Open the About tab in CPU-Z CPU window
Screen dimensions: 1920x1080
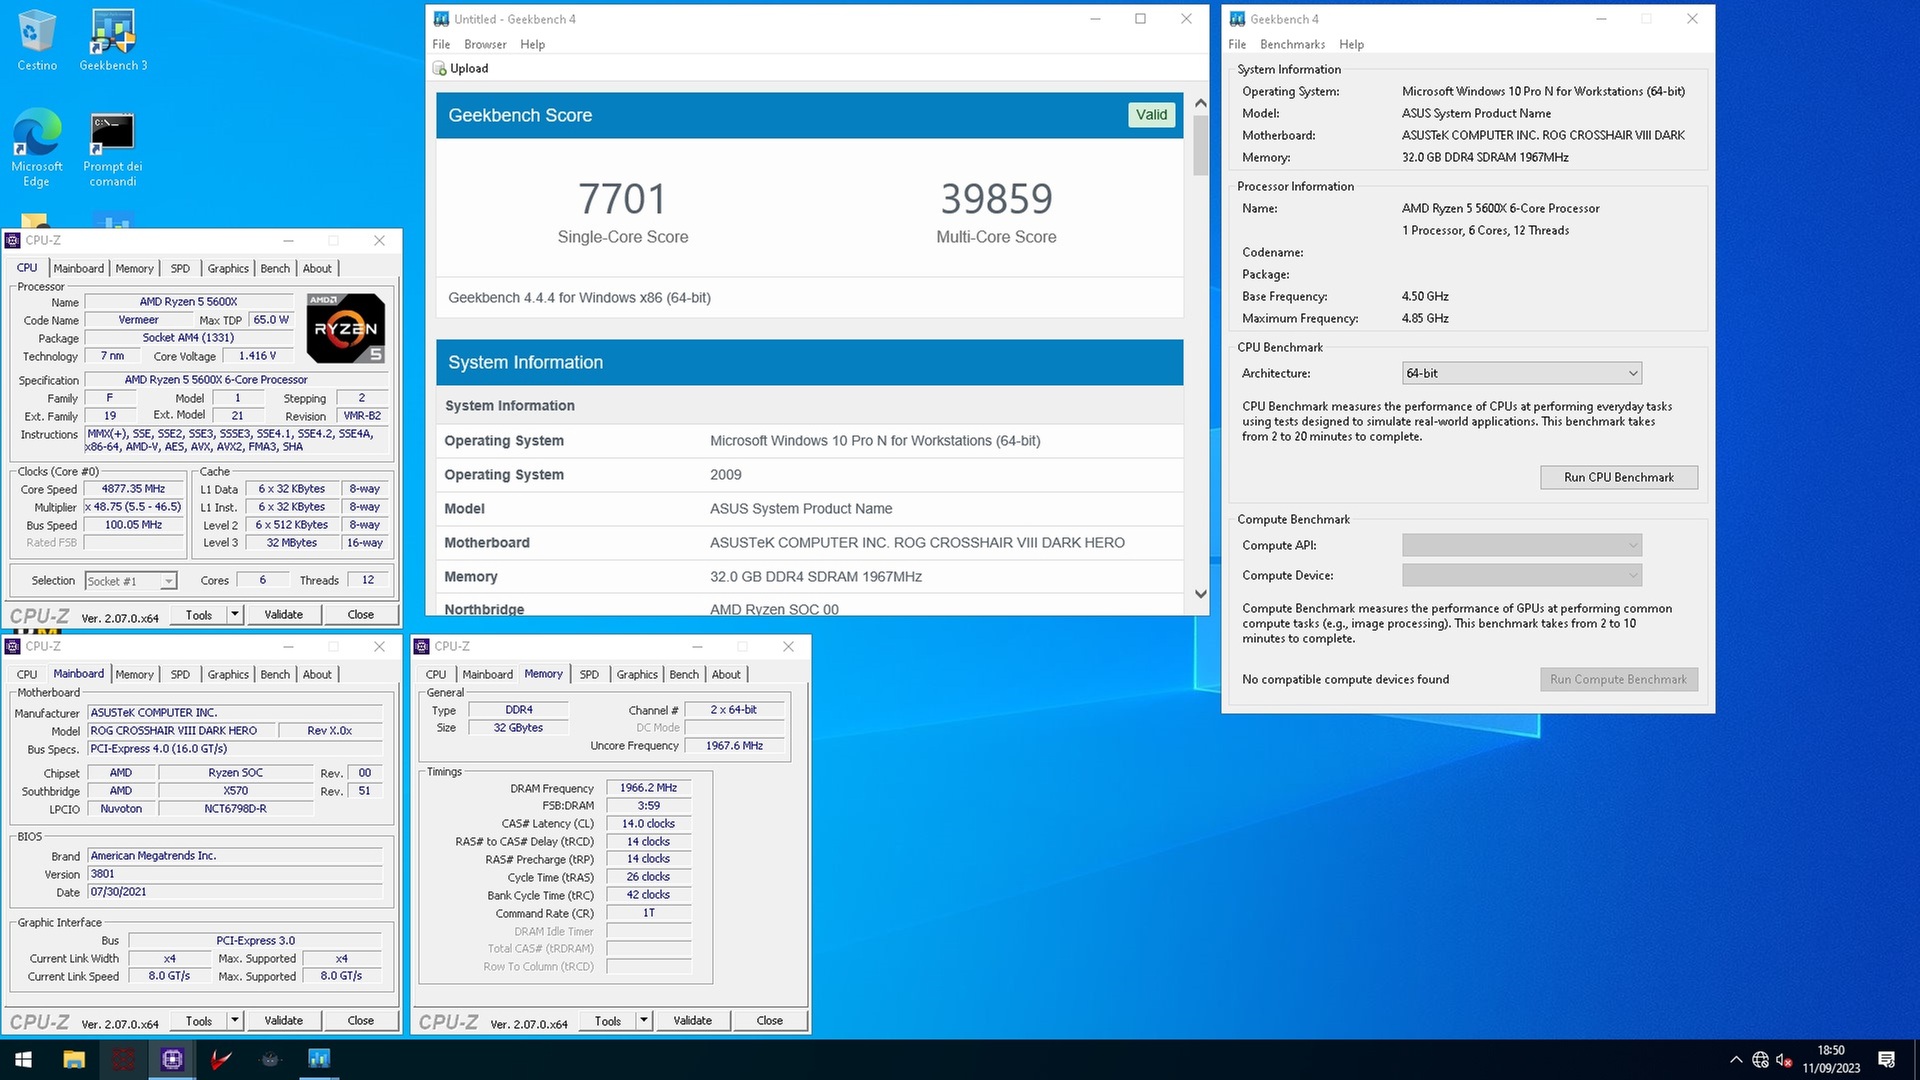pos(317,268)
